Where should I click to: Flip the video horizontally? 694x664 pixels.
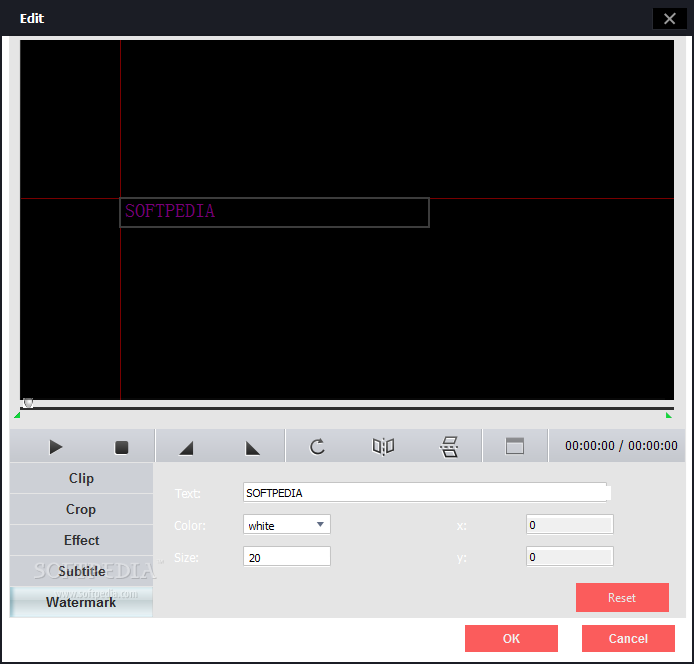[x=383, y=447]
